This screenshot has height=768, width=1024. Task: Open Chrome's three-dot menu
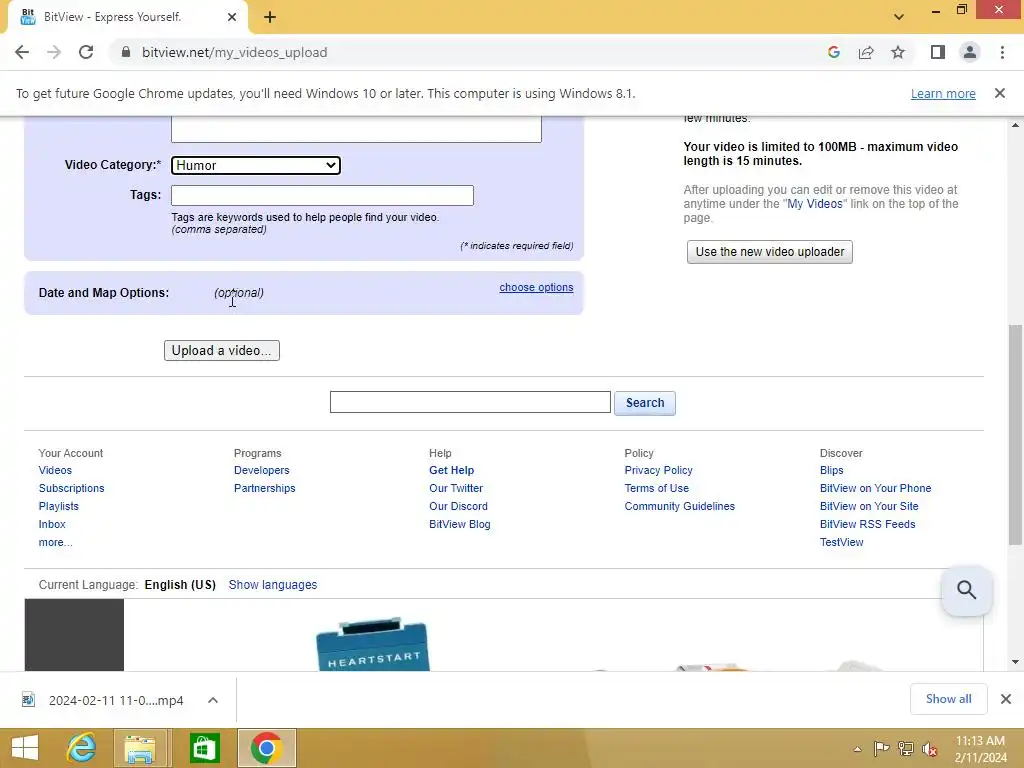coord(1002,52)
